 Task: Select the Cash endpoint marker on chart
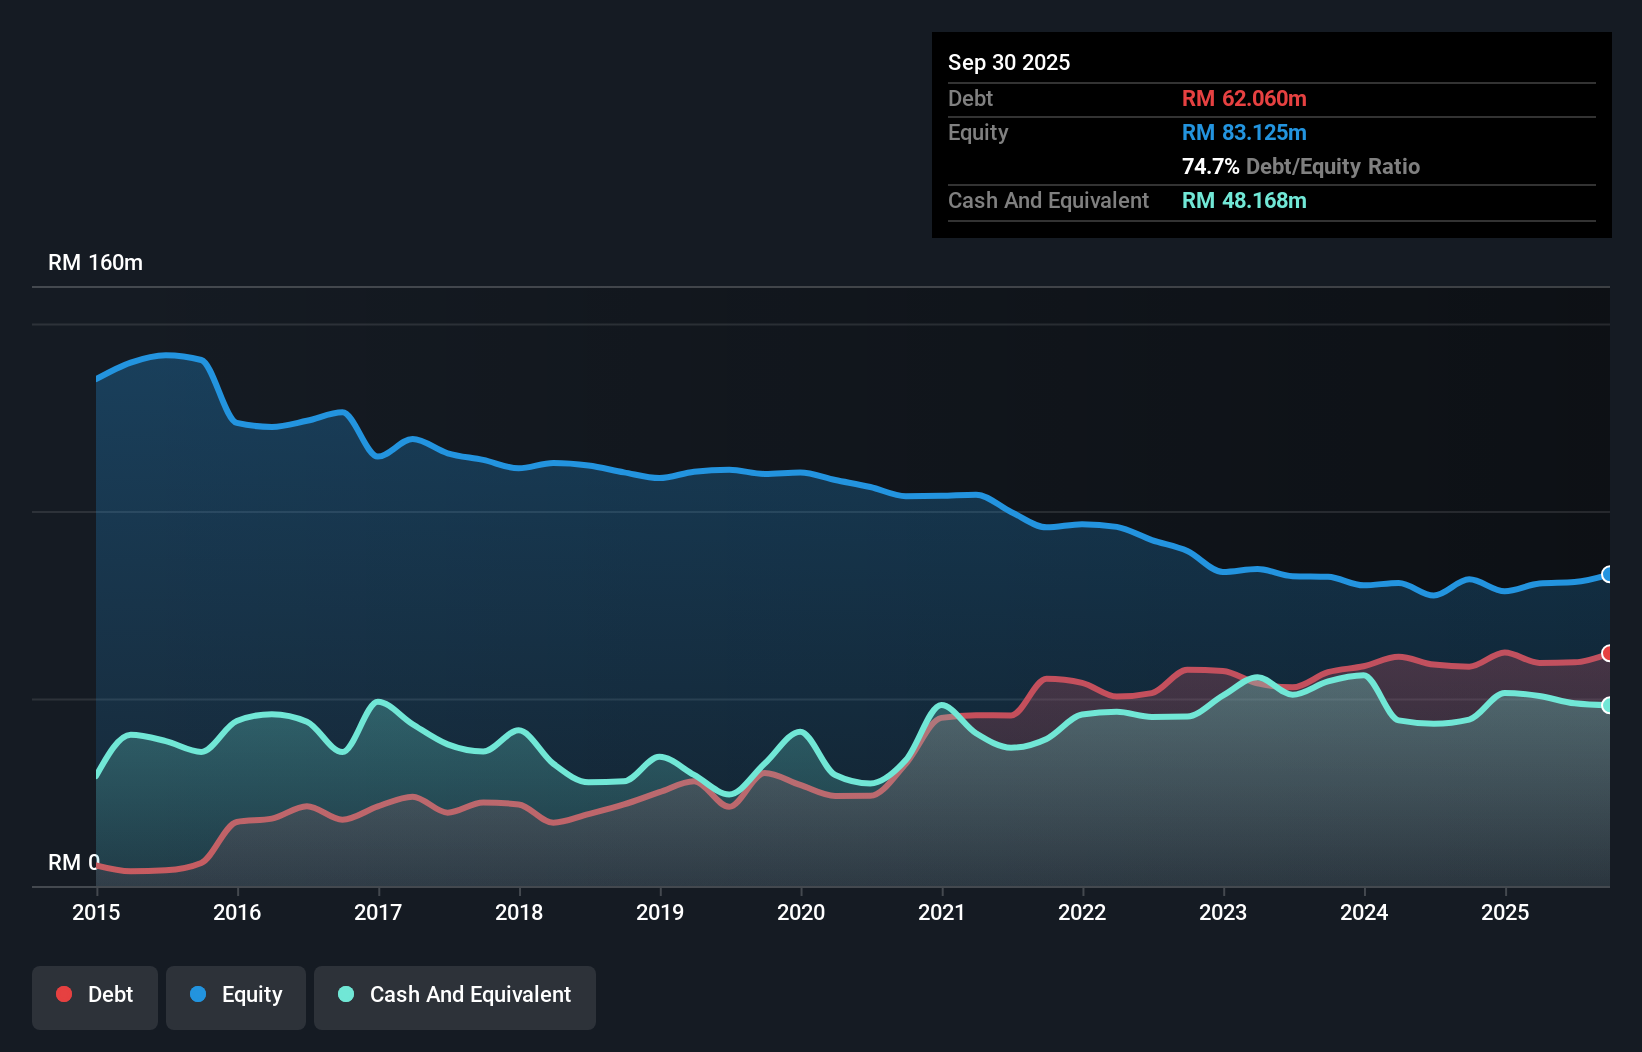point(1608,705)
